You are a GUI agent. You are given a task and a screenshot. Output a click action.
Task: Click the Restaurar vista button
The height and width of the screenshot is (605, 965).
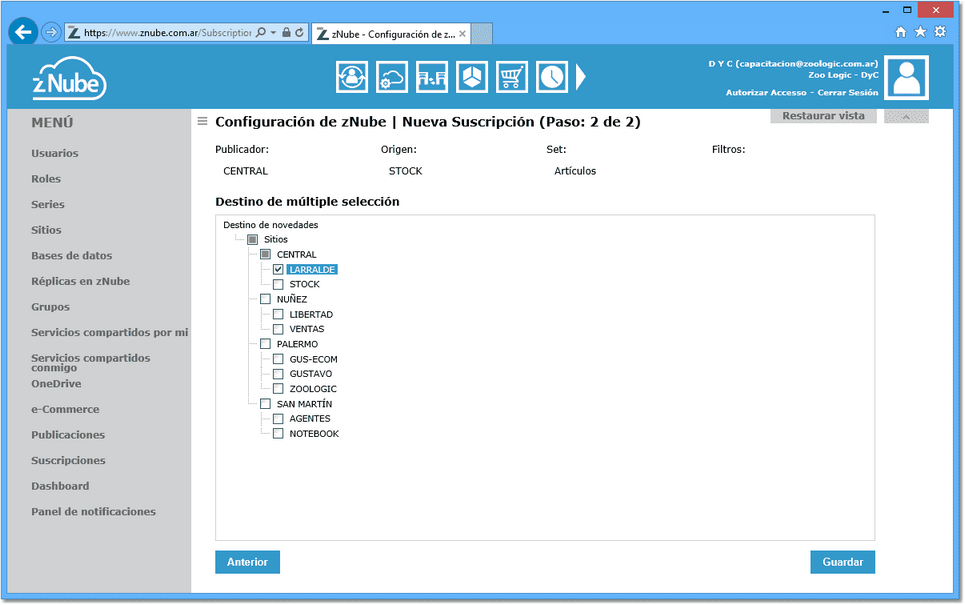(x=823, y=116)
